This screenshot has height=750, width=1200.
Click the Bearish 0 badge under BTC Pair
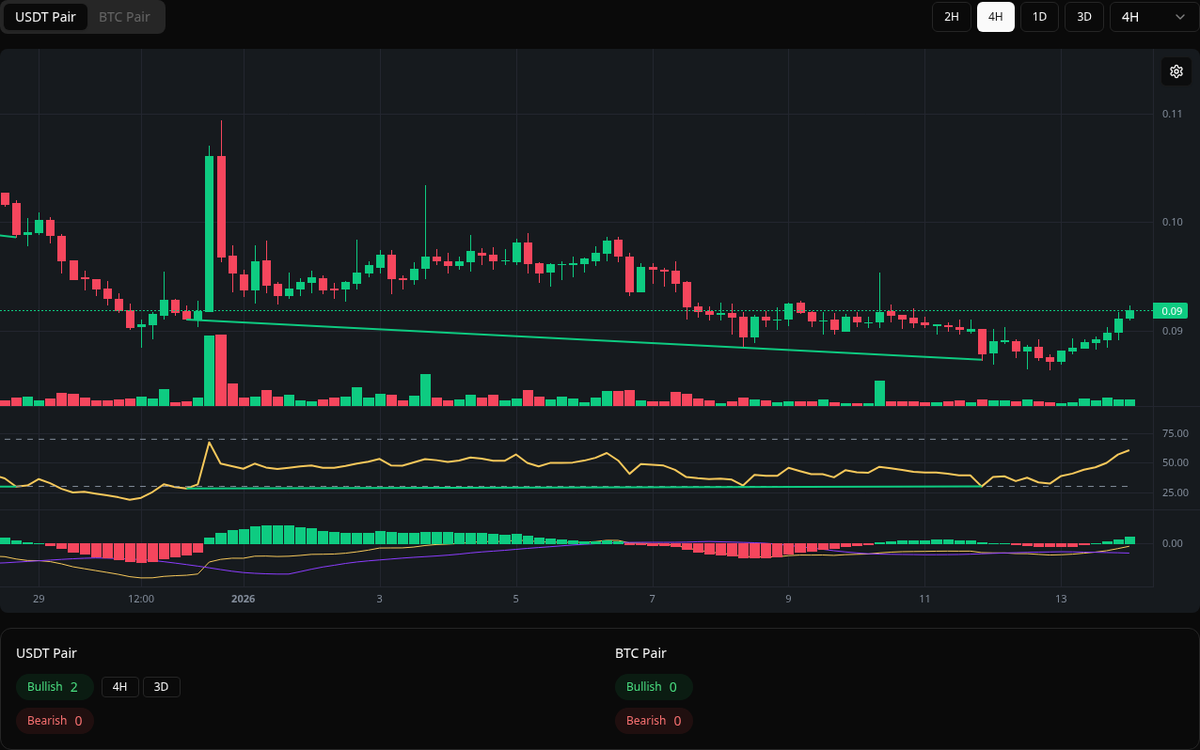[x=654, y=720]
